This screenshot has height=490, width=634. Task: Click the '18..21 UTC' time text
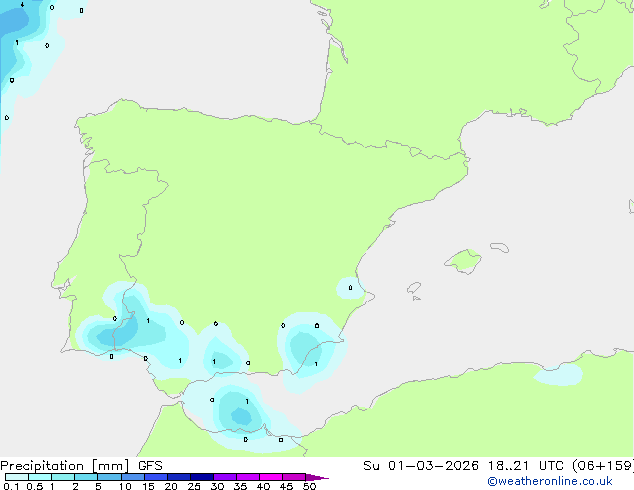(525, 466)
